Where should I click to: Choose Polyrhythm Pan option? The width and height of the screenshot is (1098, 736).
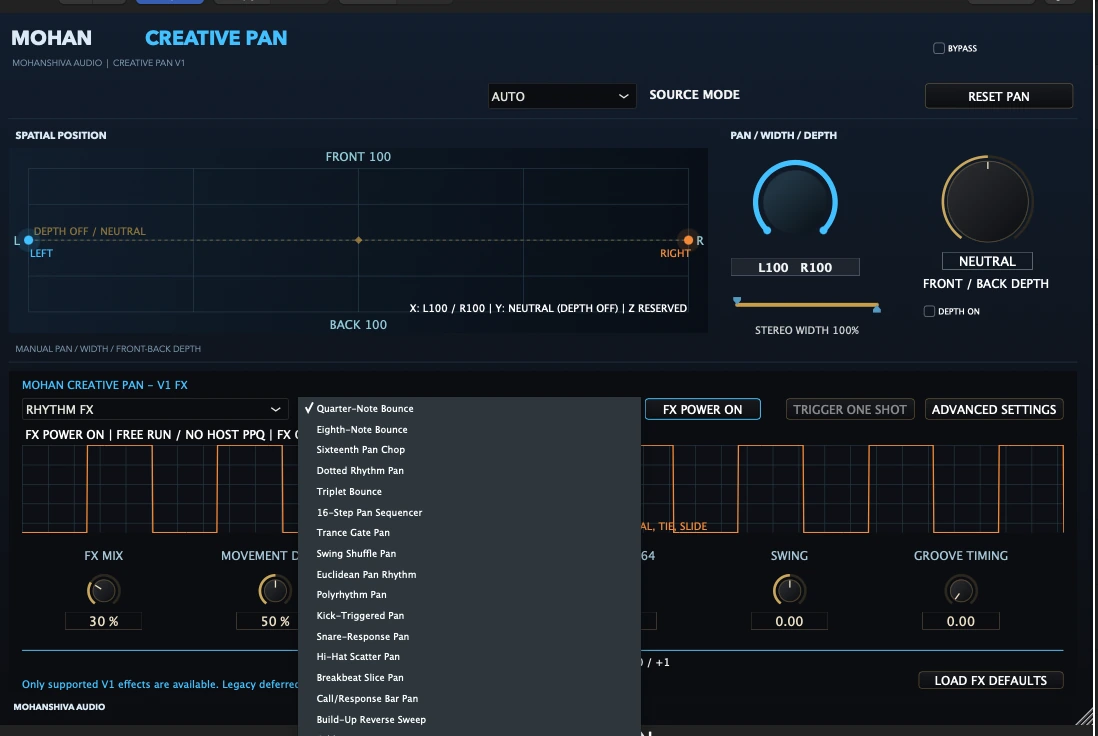[x=469, y=595]
